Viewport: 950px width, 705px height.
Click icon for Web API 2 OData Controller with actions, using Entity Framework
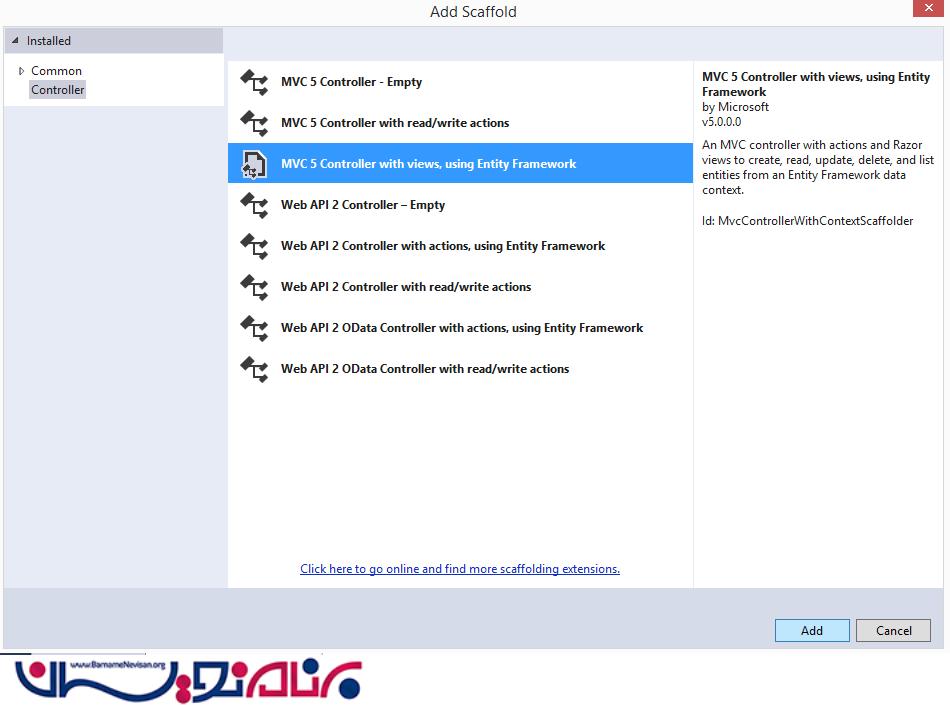point(254,328)
